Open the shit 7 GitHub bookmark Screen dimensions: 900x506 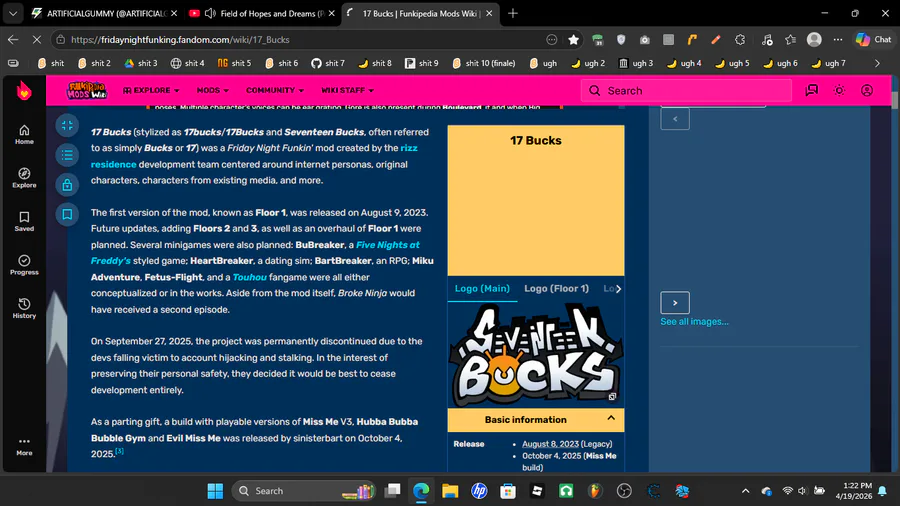(x=328, y=63)
